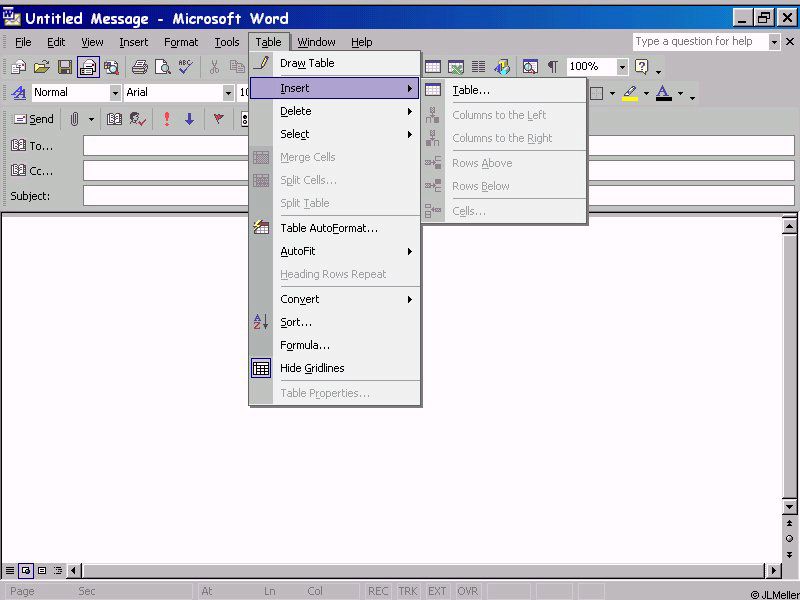This screenshot has height=600, width=800.
Task: Click in the Subject input field
Action: click(x=439, y=196)
